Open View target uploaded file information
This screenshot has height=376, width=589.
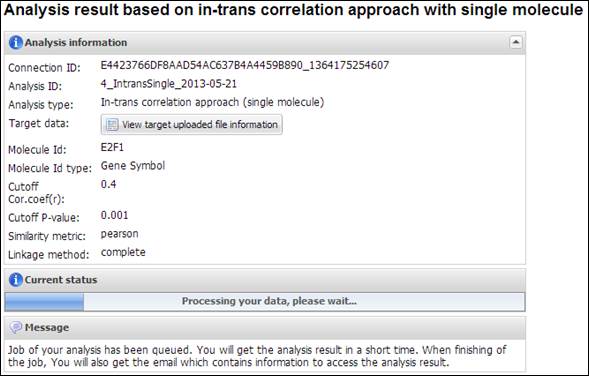click(x=192, y=125)
